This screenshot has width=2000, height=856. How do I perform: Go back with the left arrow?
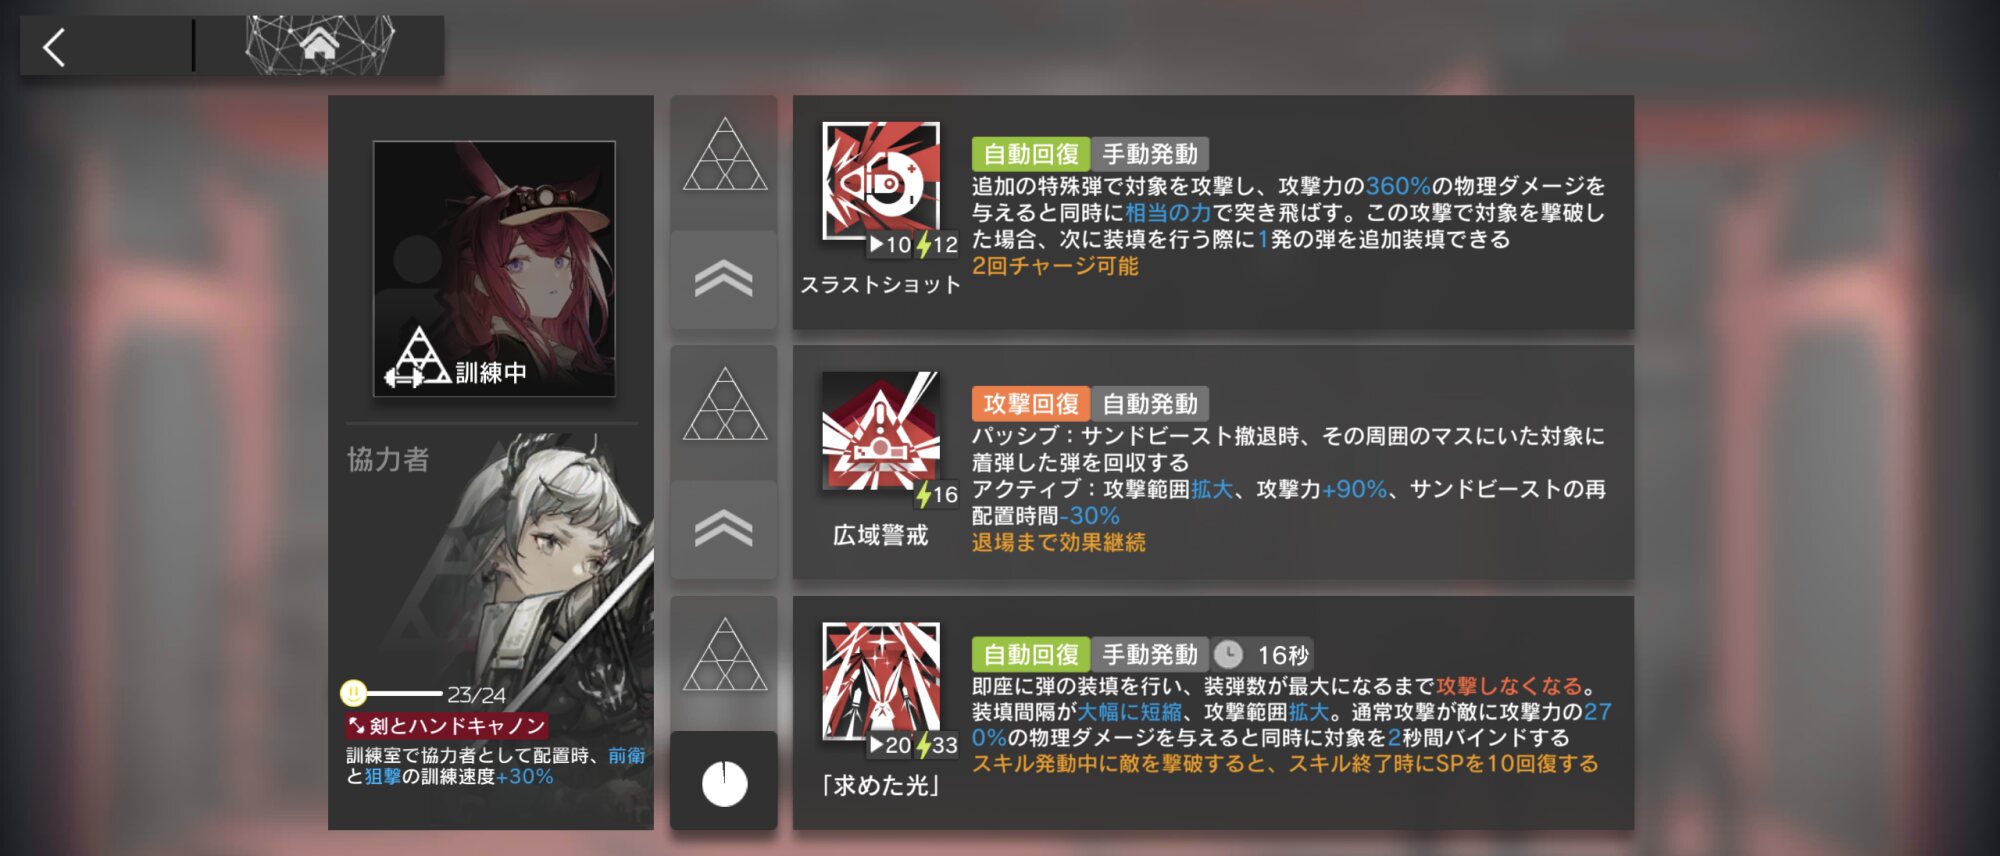(54, 47)
